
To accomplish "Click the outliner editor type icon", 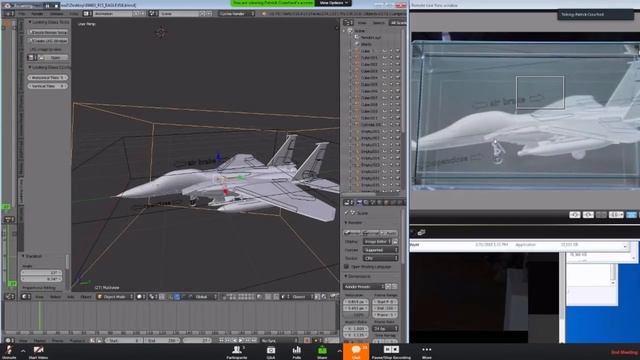I will 347,23.
